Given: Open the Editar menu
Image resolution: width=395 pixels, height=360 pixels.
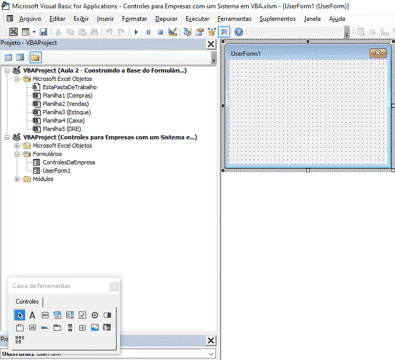Looking at the screenshot, I should point(57,19).
